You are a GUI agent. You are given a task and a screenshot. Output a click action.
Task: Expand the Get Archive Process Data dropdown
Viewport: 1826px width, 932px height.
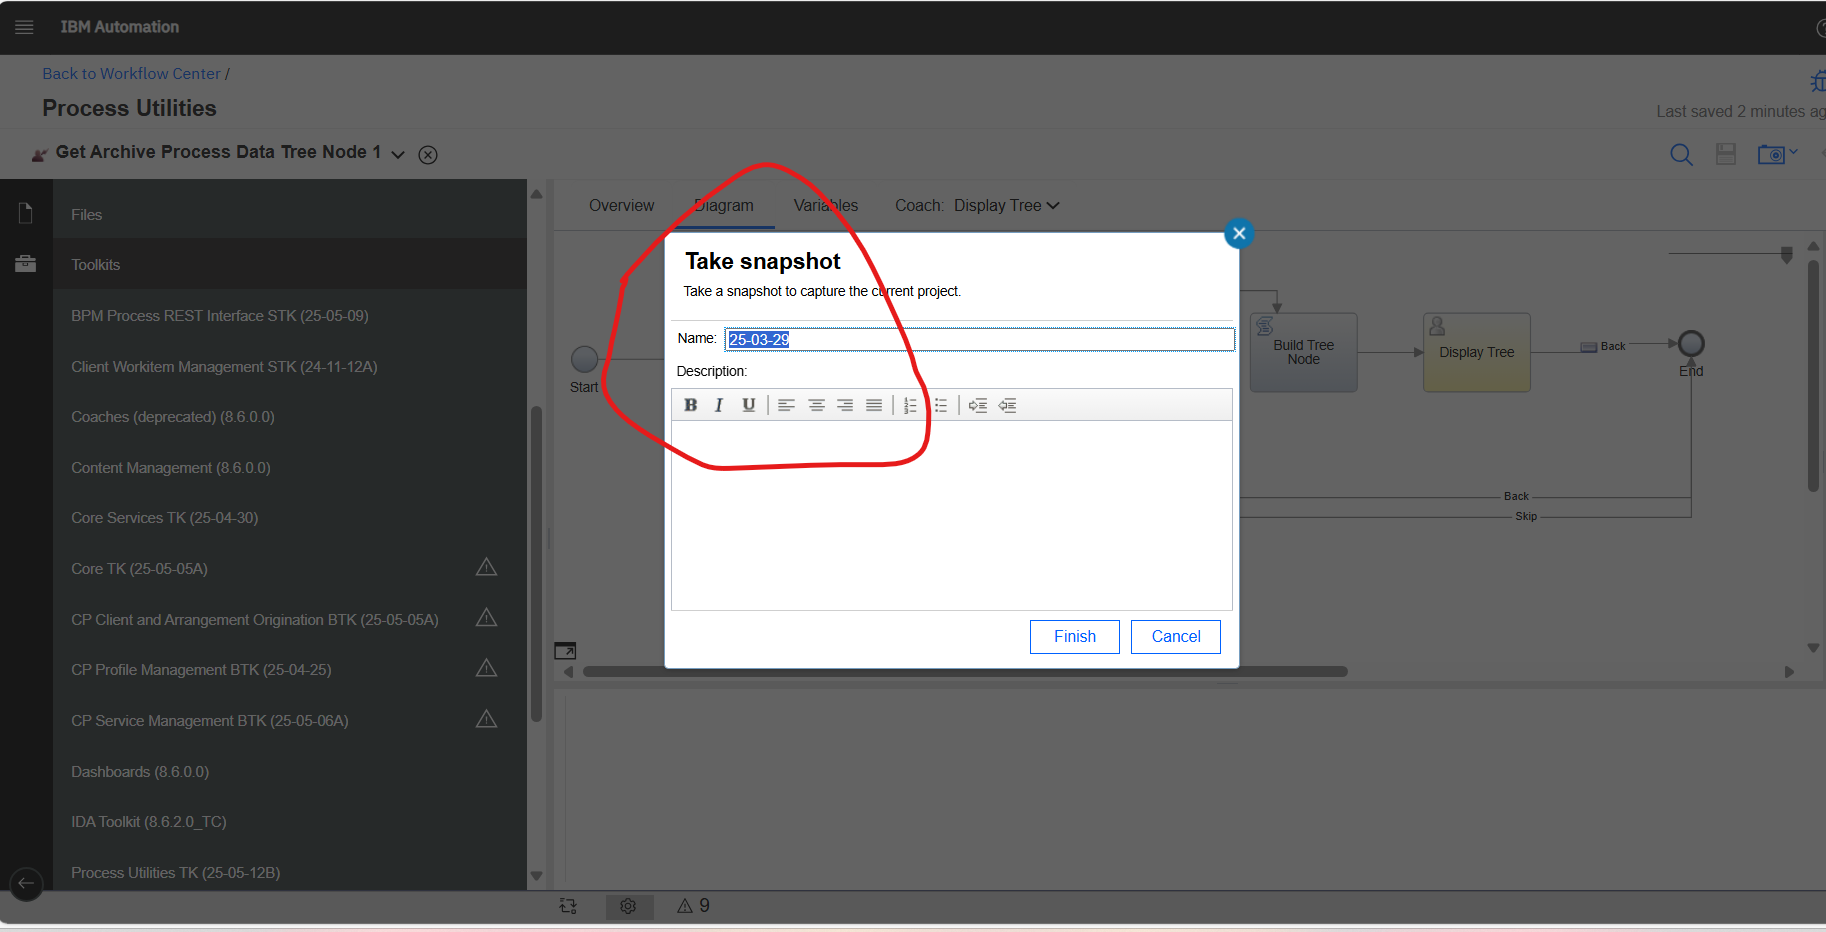pyautogui.click(x=398, y=154)
